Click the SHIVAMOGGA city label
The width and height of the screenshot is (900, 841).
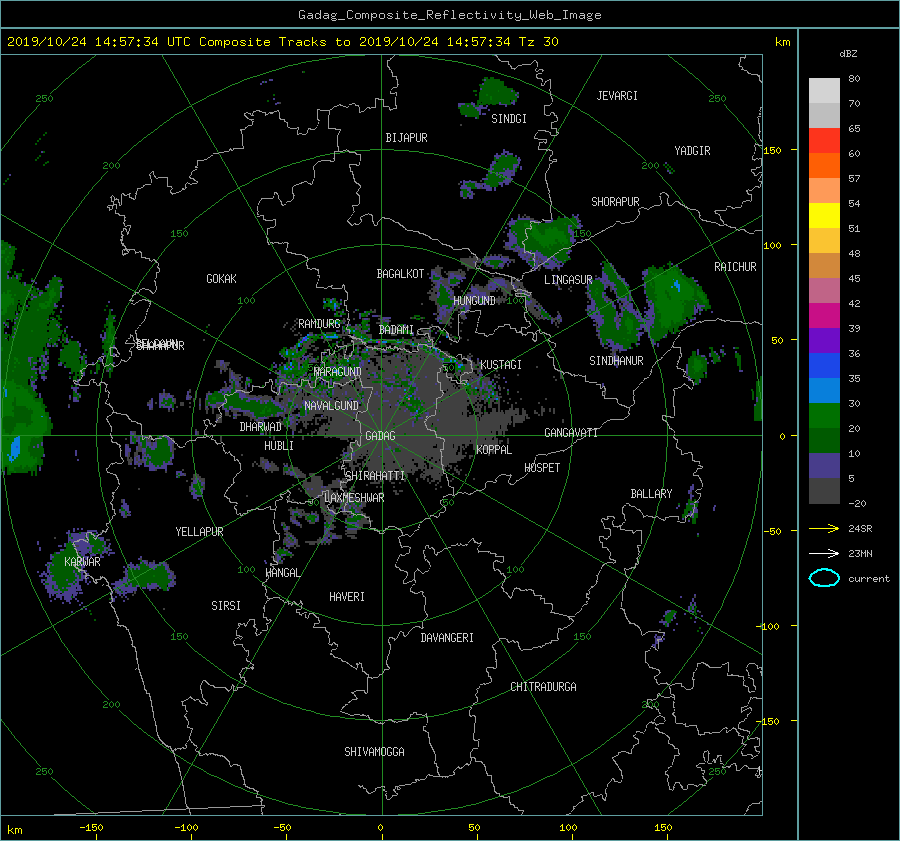click(x=374, y=752)
